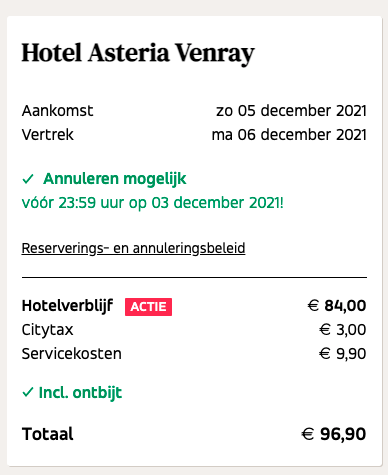Click the Citytax label

(47, 330)
